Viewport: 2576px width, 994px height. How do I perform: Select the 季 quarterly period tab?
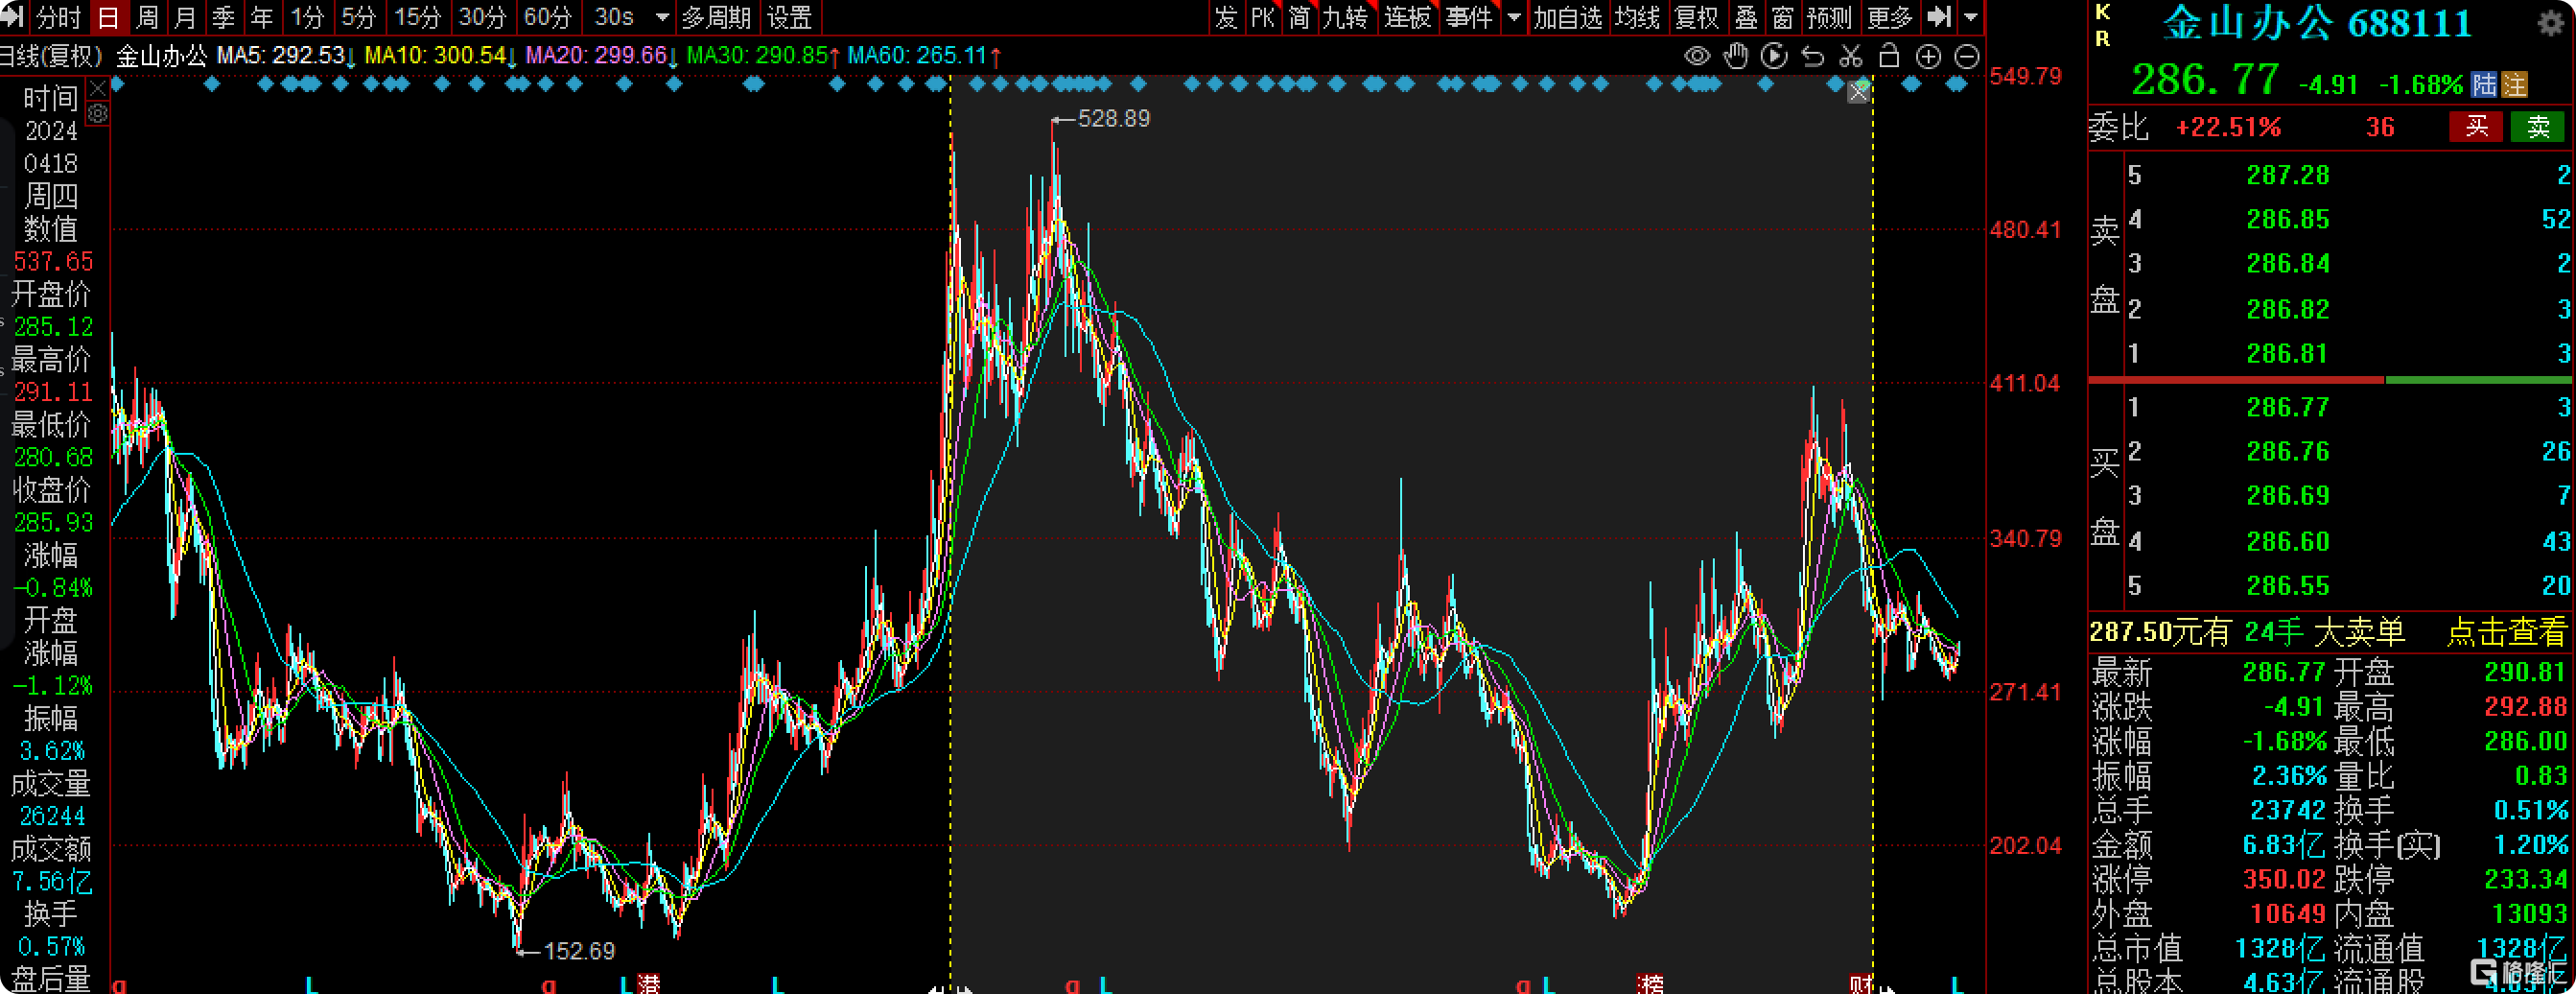(223, 17)
